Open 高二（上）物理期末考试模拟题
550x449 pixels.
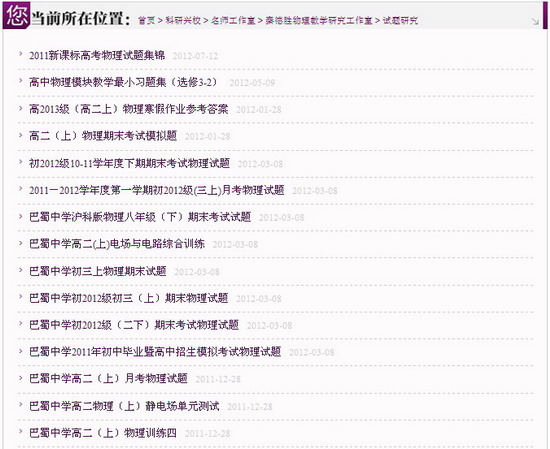coord(103,136)
